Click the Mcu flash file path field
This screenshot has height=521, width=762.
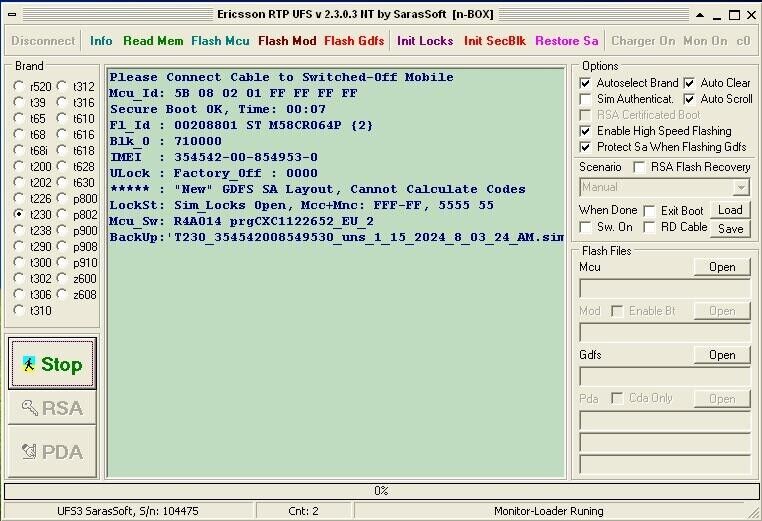point(665,288)
